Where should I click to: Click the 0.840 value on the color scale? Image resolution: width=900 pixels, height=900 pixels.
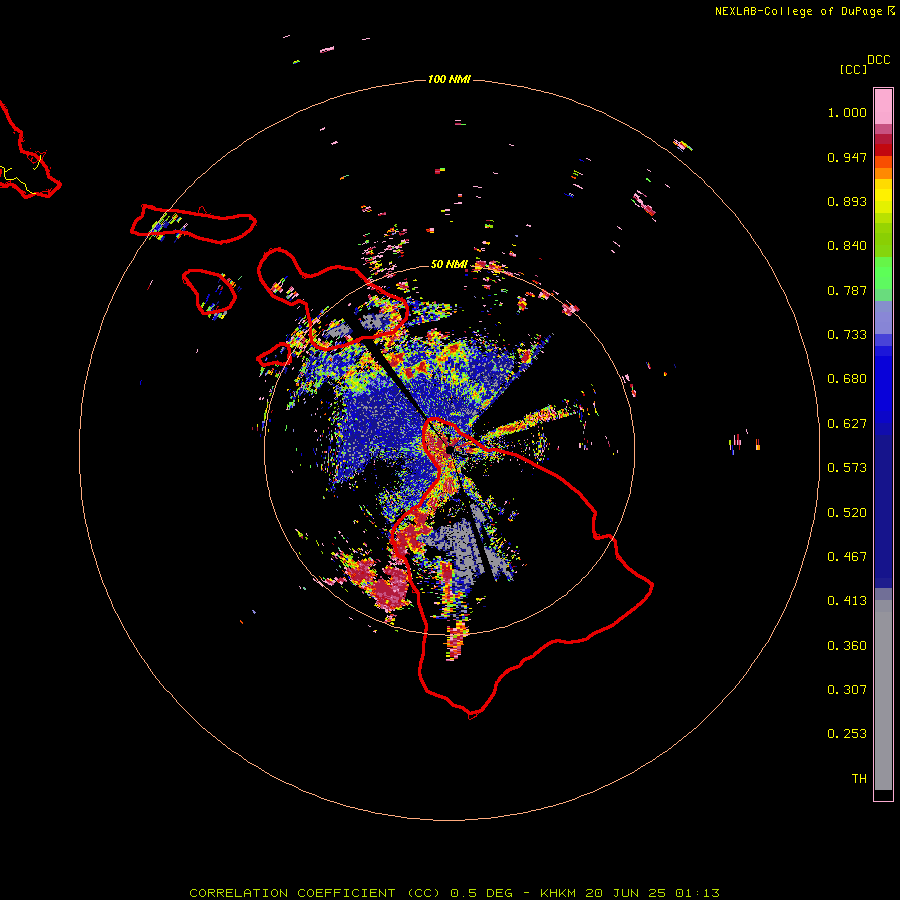tap(847, 246)
